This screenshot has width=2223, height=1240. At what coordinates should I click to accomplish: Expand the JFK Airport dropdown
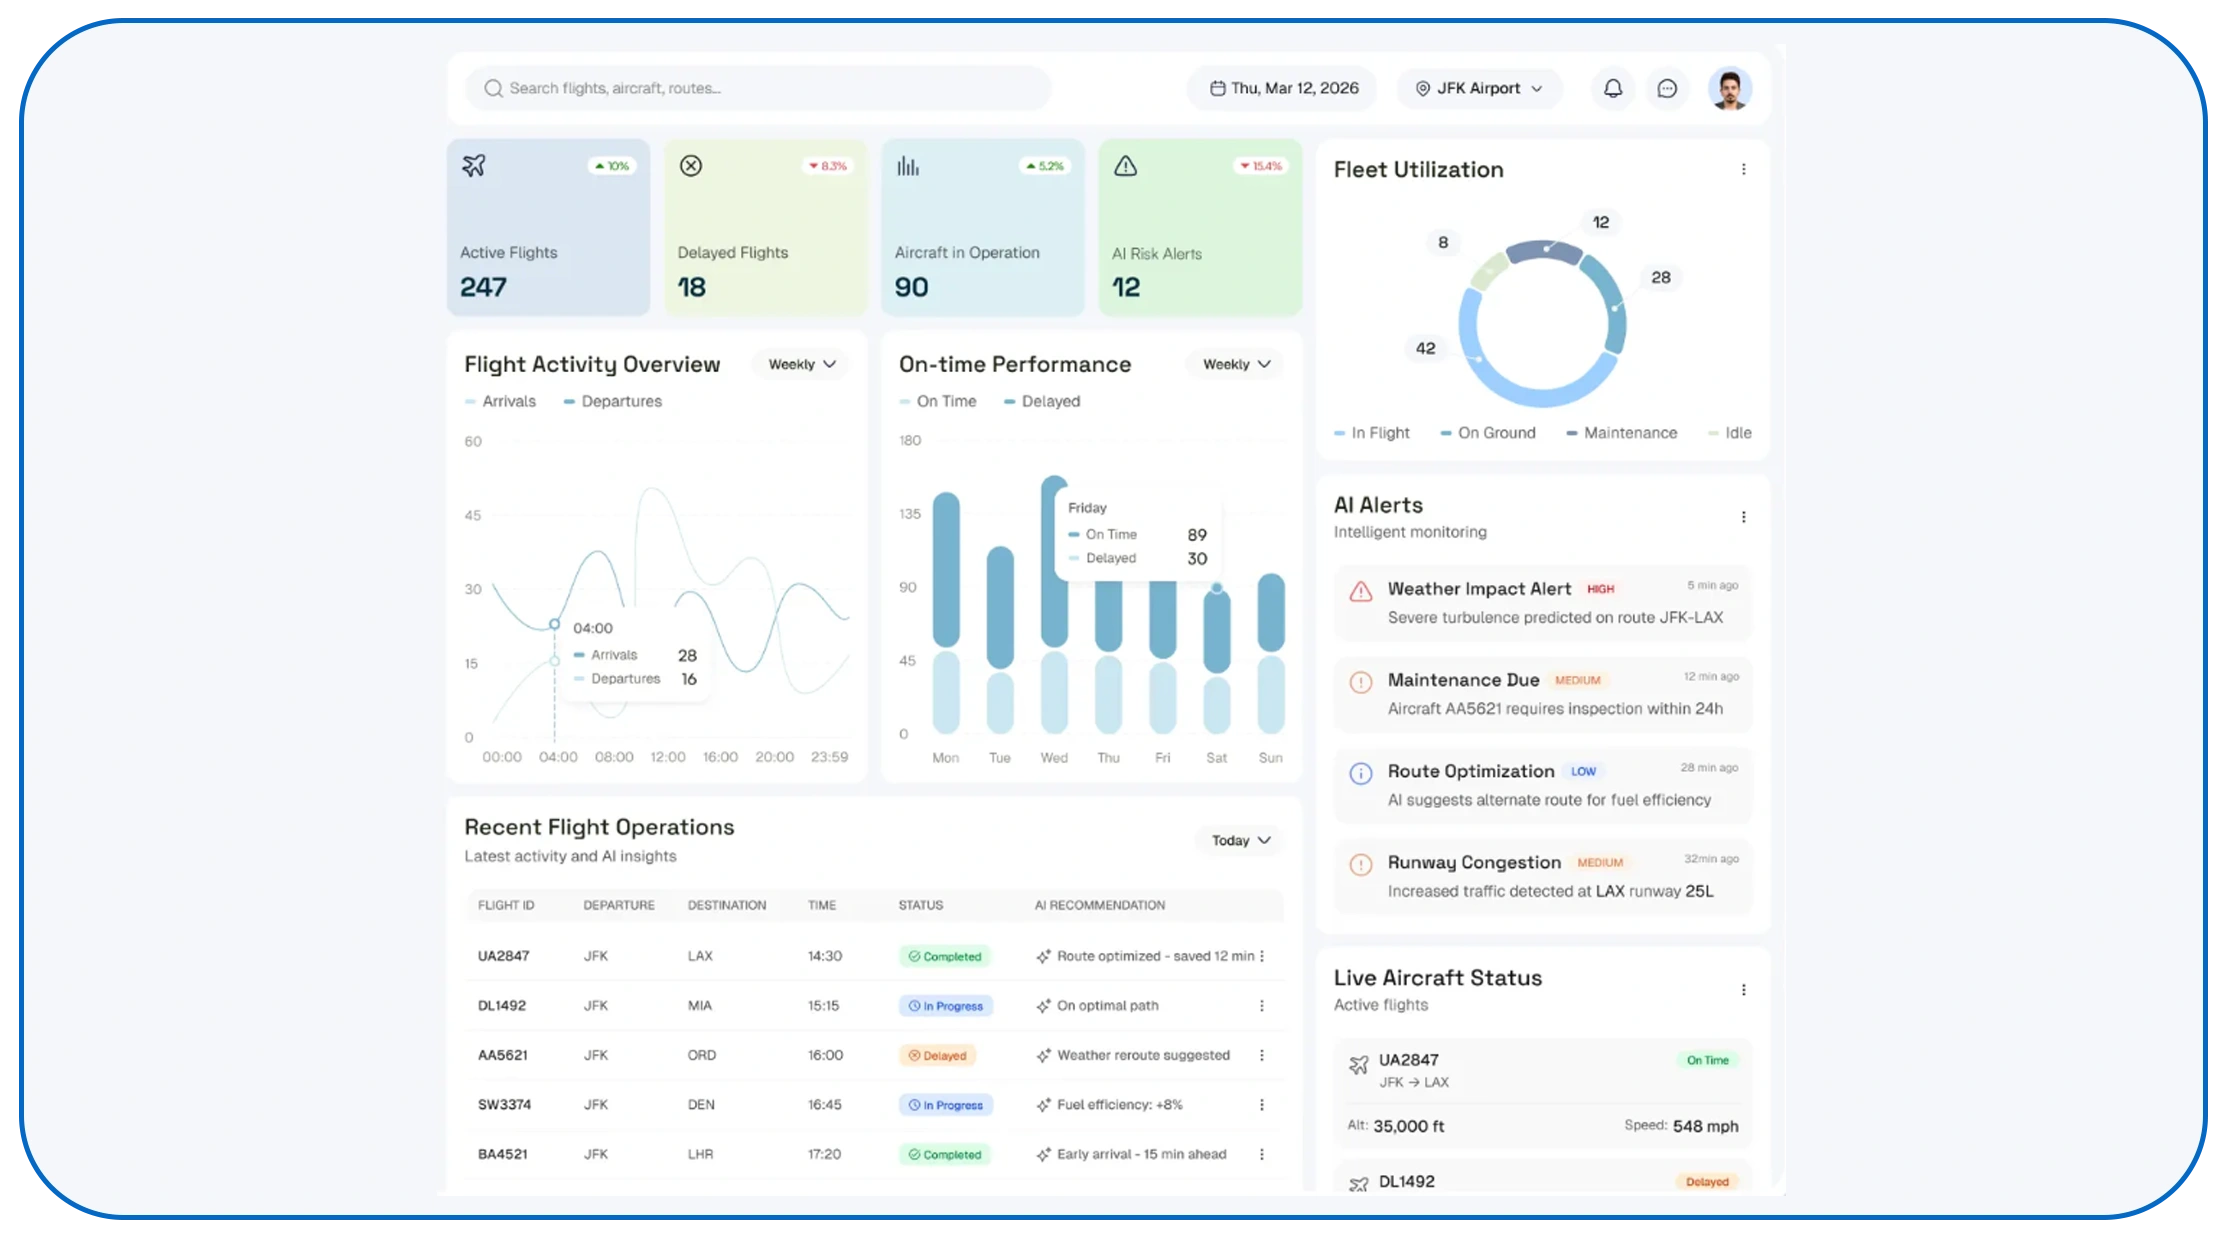click(x=1479, y=89)
